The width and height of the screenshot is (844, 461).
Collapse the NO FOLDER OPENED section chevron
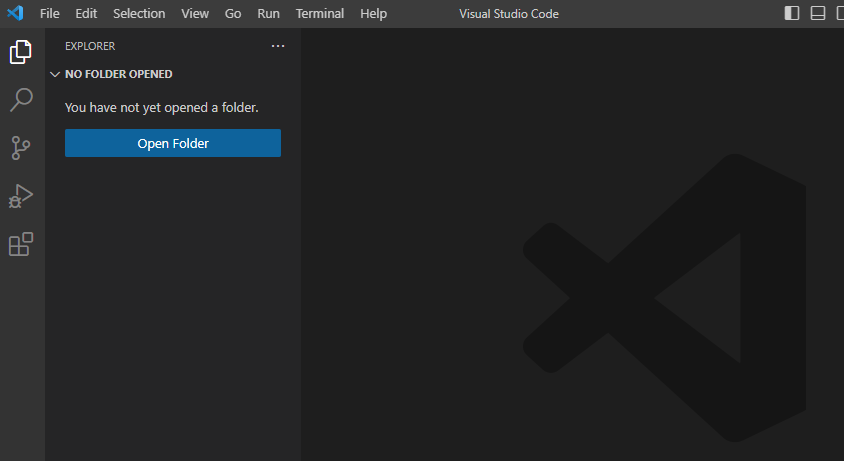(x=54, y=74)
